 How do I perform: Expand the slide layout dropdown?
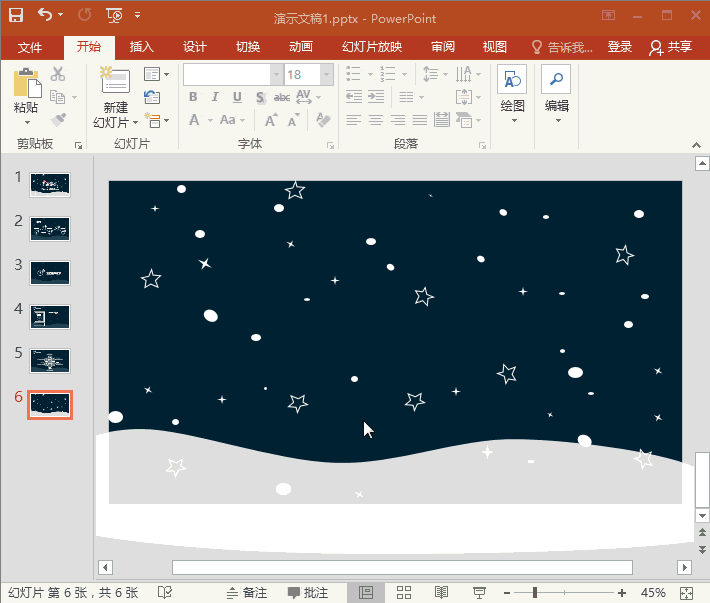click(x=156, y=75)
